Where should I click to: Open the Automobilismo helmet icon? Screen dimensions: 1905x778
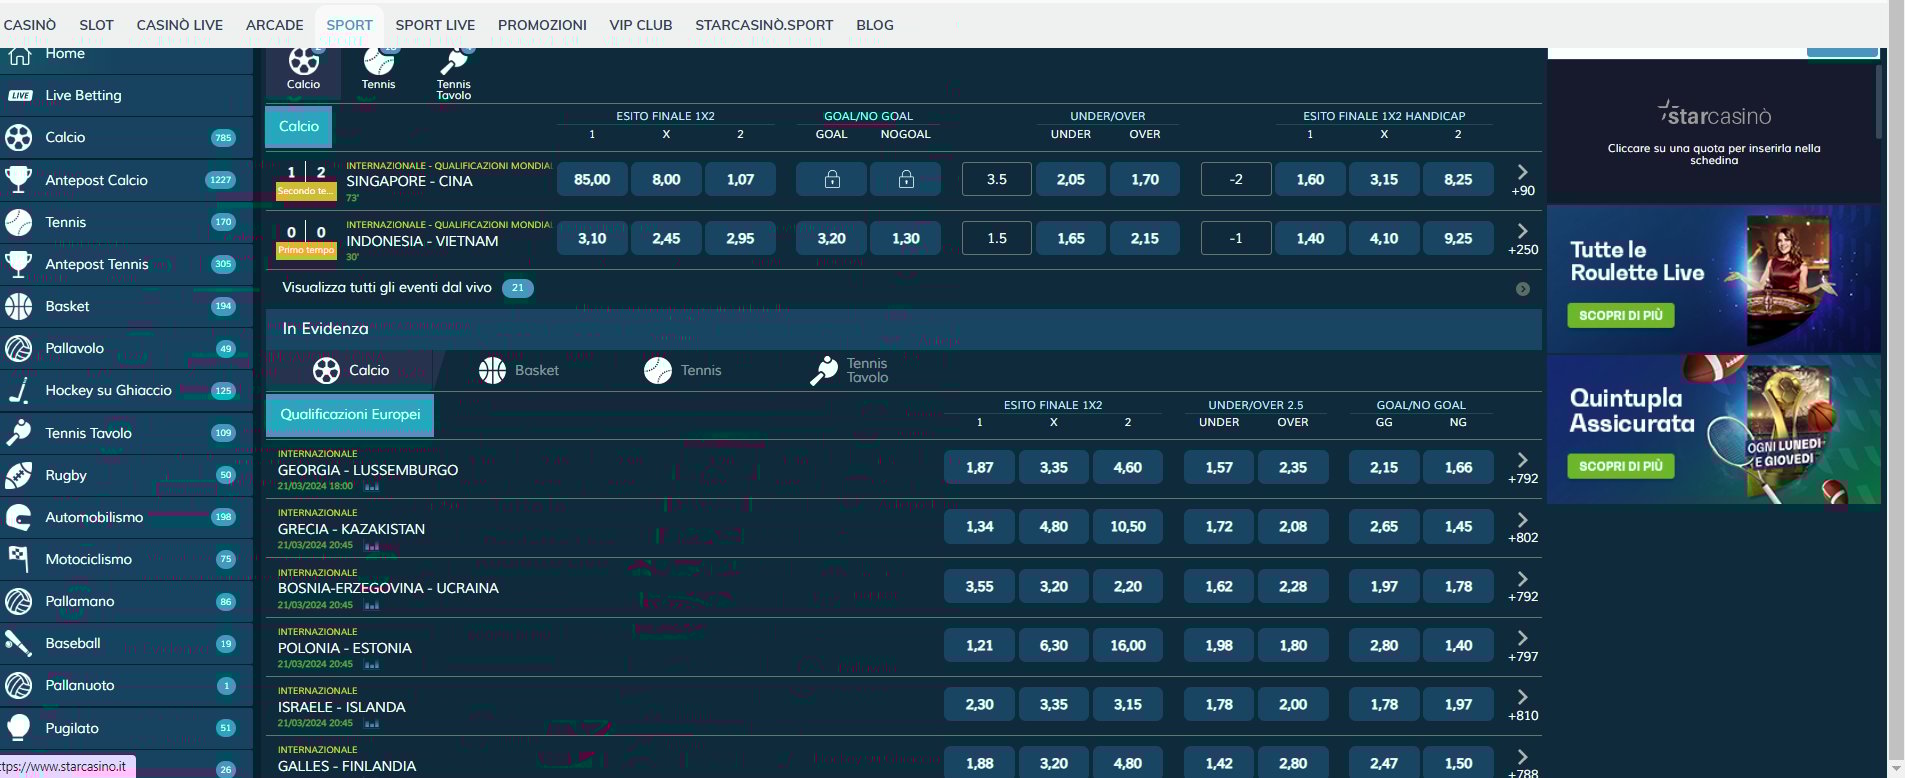click(19, 517)
